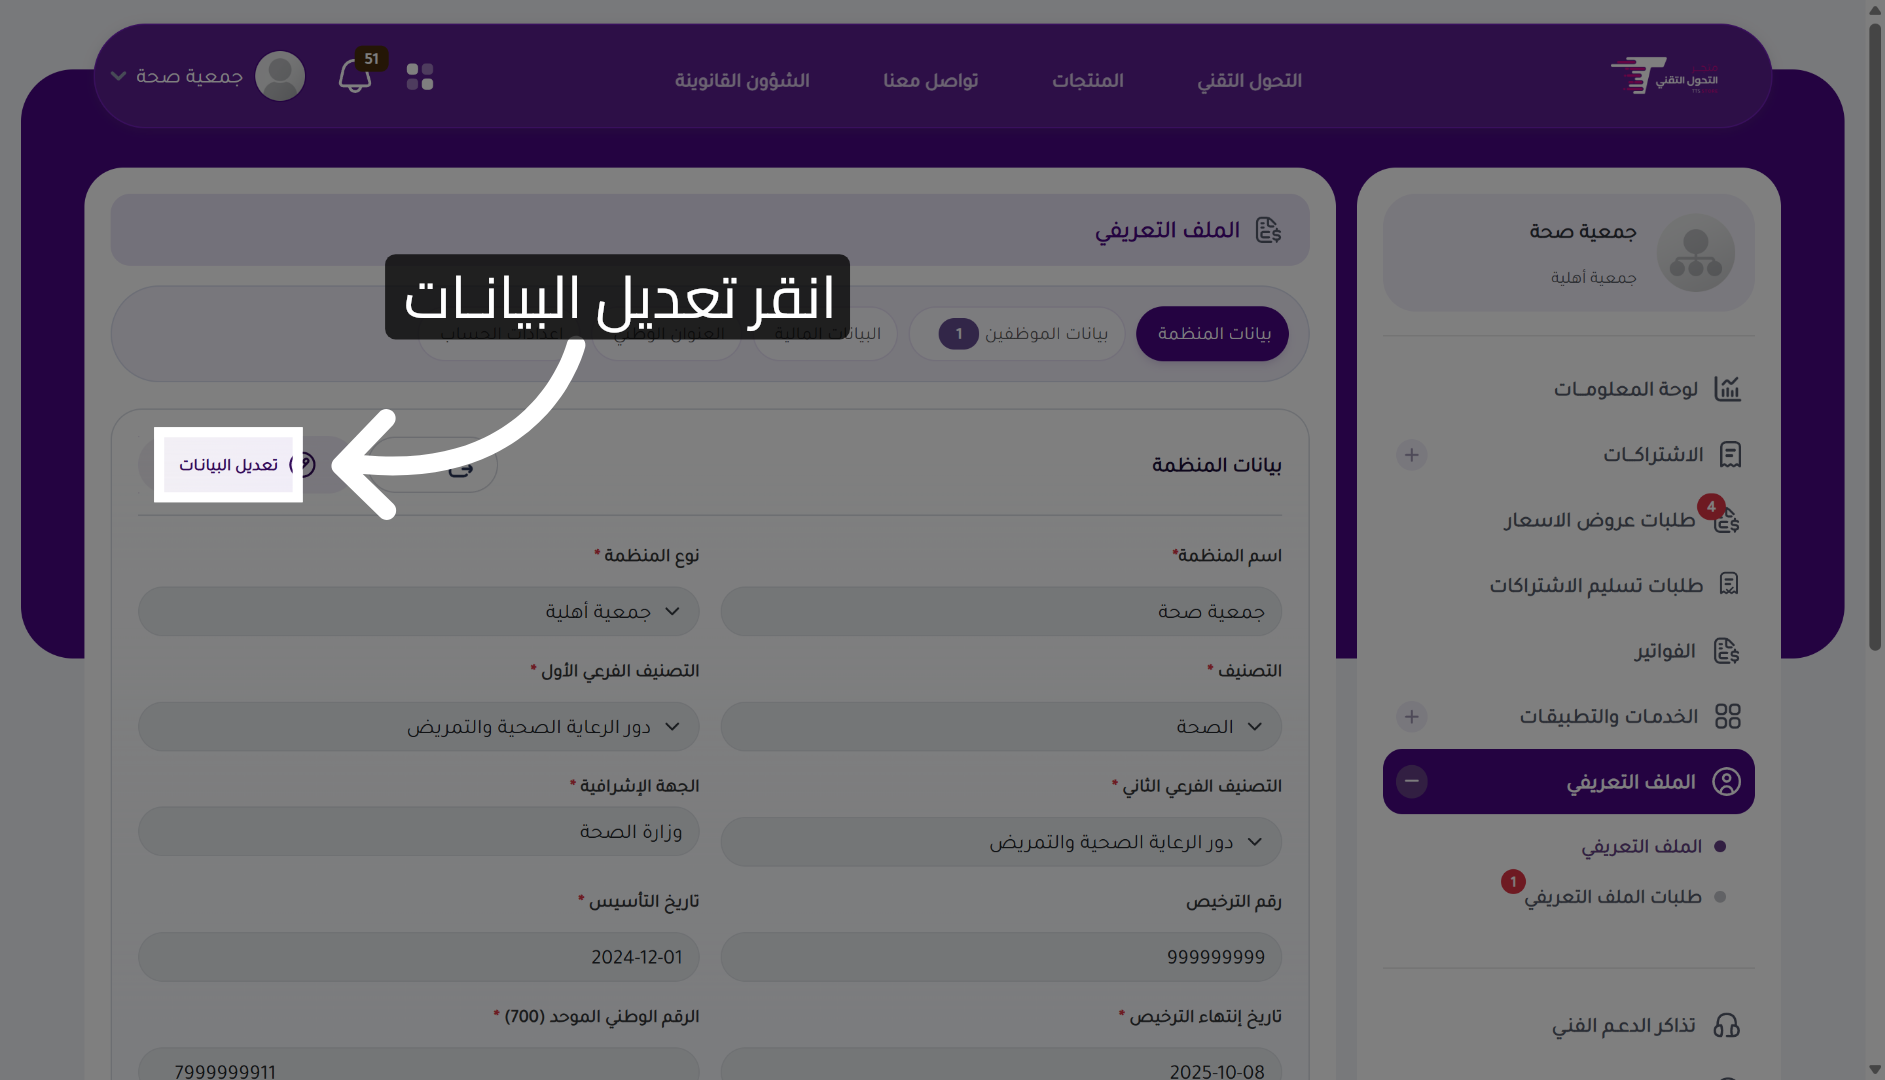The image size is (1885, 1080).
Task: Click the التحول التقني logo
Action: pyautogui.click(x=1663, y=75)
